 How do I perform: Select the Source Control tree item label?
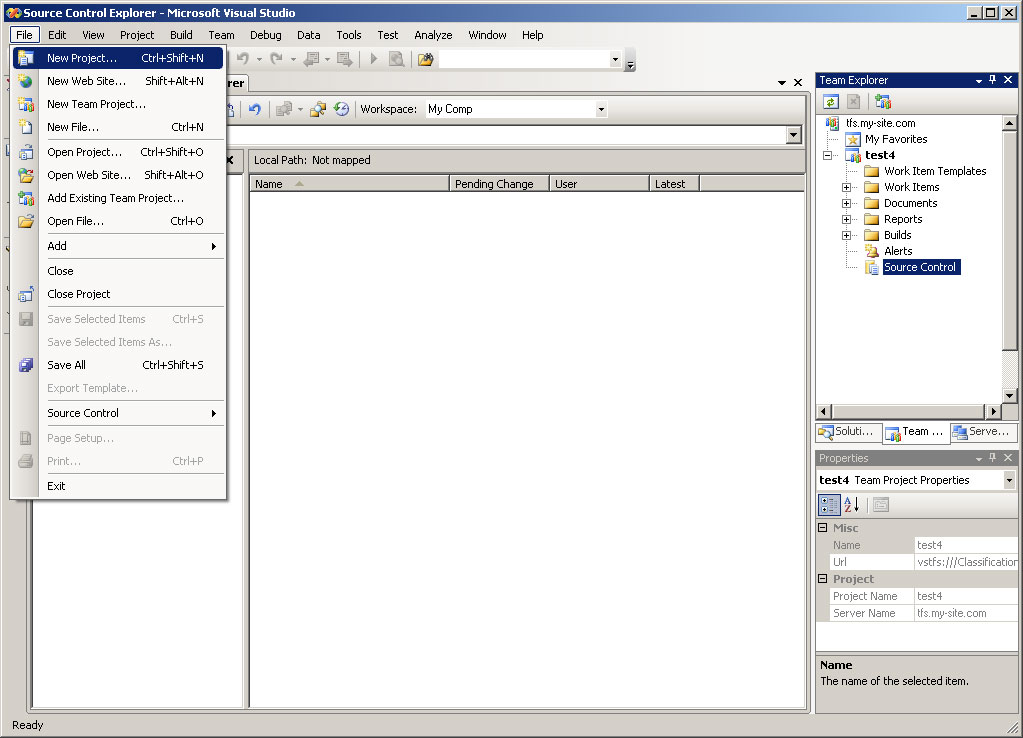click(x=921, y=267)
